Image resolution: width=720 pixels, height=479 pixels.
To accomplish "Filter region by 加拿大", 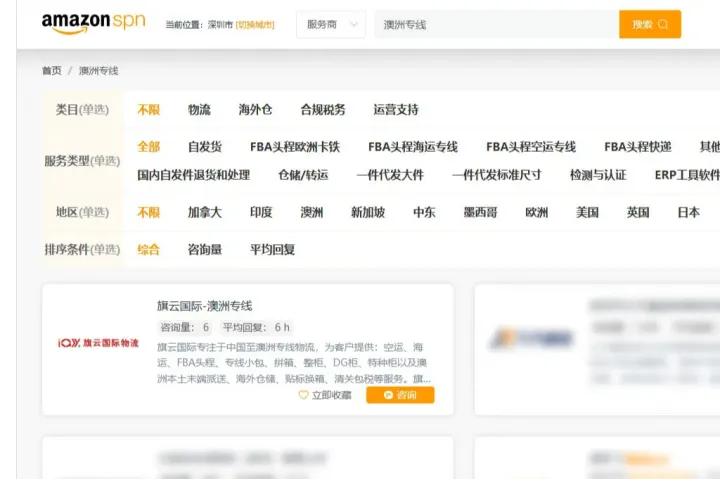I will pos(205,213).
